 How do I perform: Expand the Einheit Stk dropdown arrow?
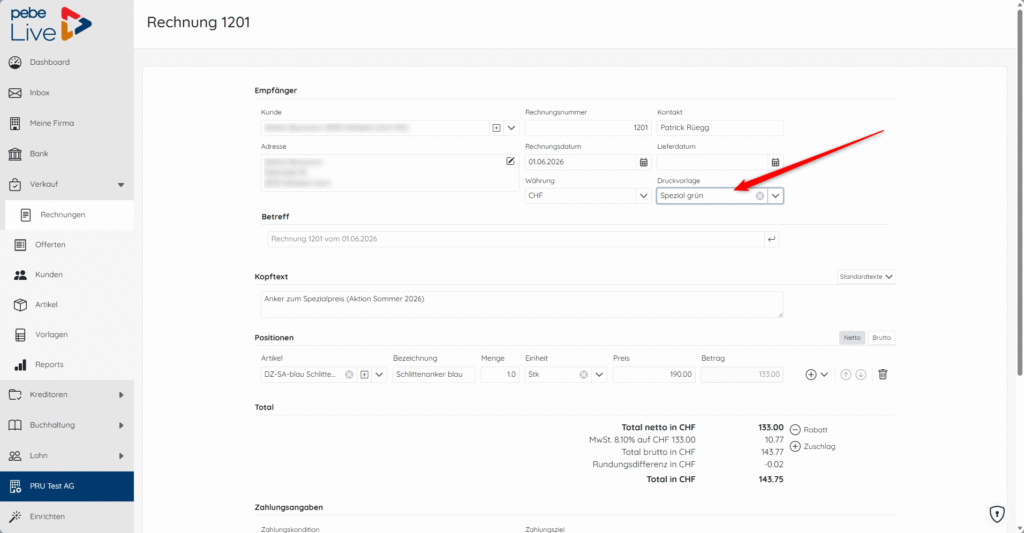pos(599,374)
